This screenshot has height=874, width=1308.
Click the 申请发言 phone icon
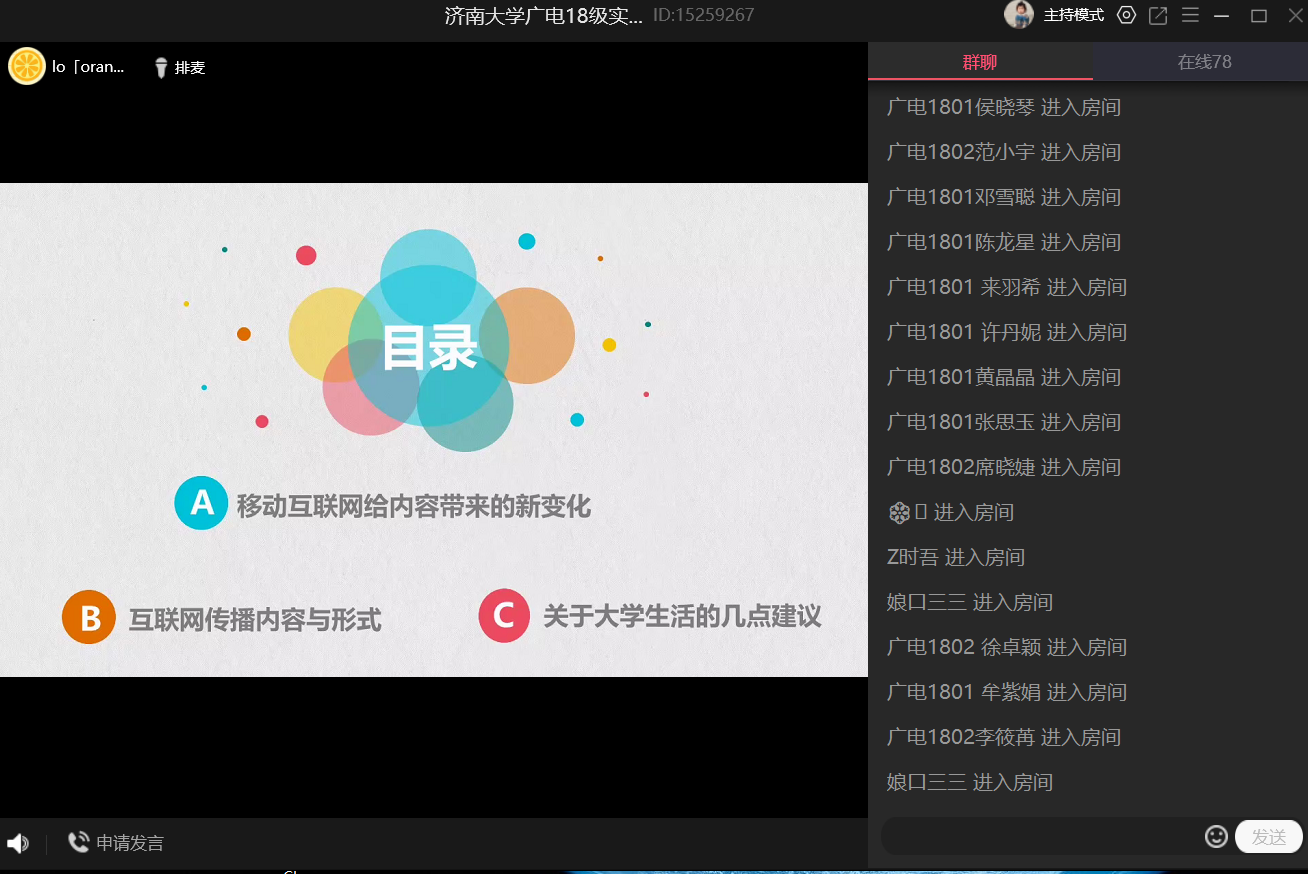(x=78, y=842)
